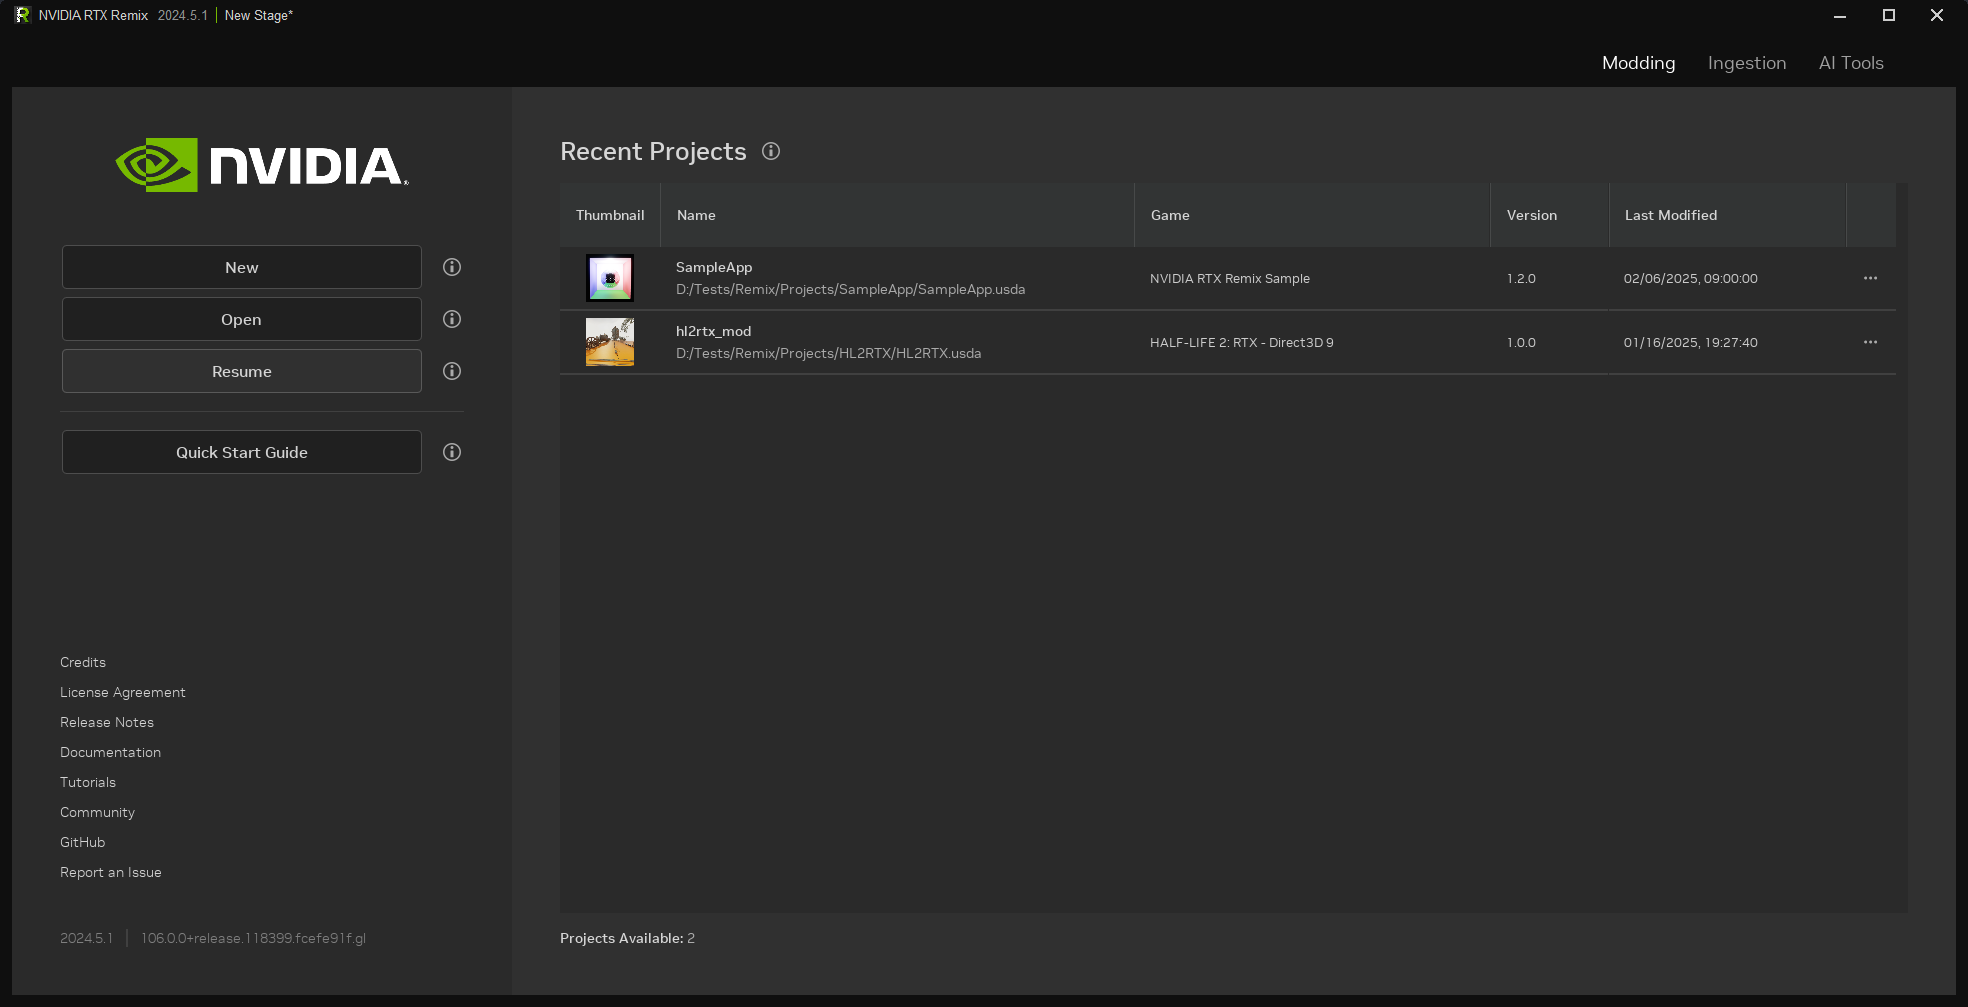Click the Open project button
Image resolution: width=1968 pixels, height=1007 pixels.
coord(242,319)
